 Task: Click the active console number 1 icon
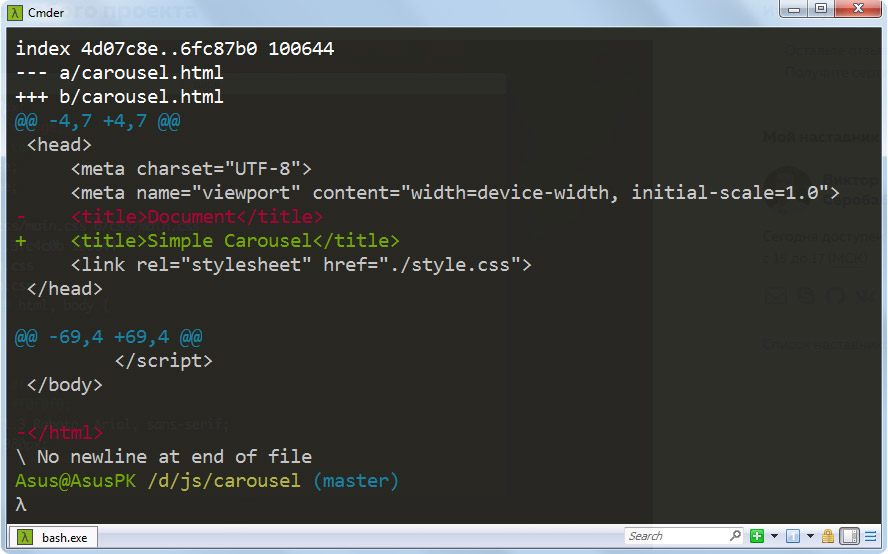[792, 536]
